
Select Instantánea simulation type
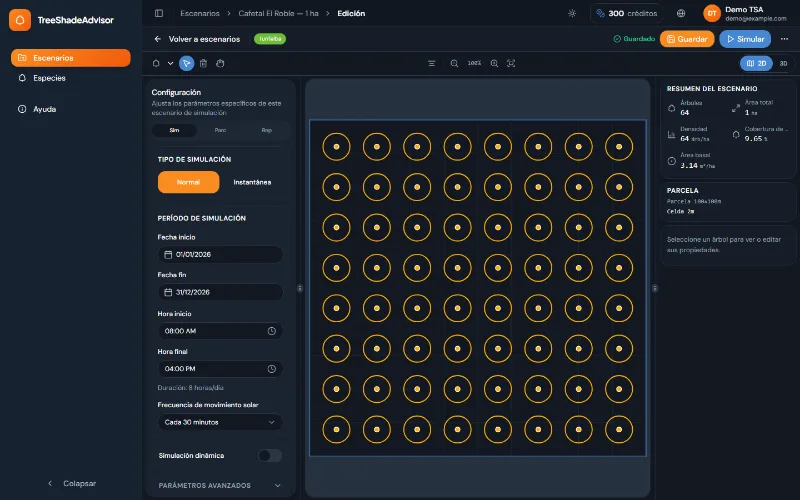tap(252, 182)
